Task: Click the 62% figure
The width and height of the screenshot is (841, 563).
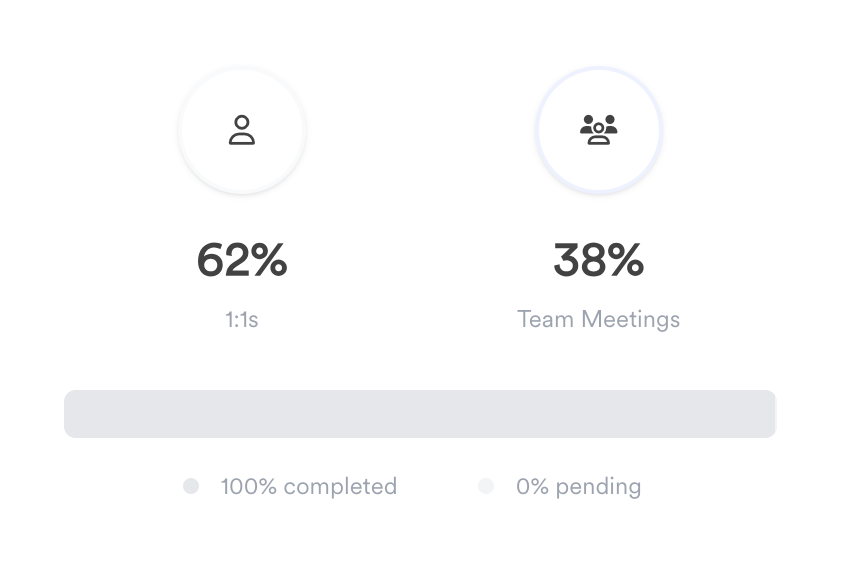Action: point(242,261)
